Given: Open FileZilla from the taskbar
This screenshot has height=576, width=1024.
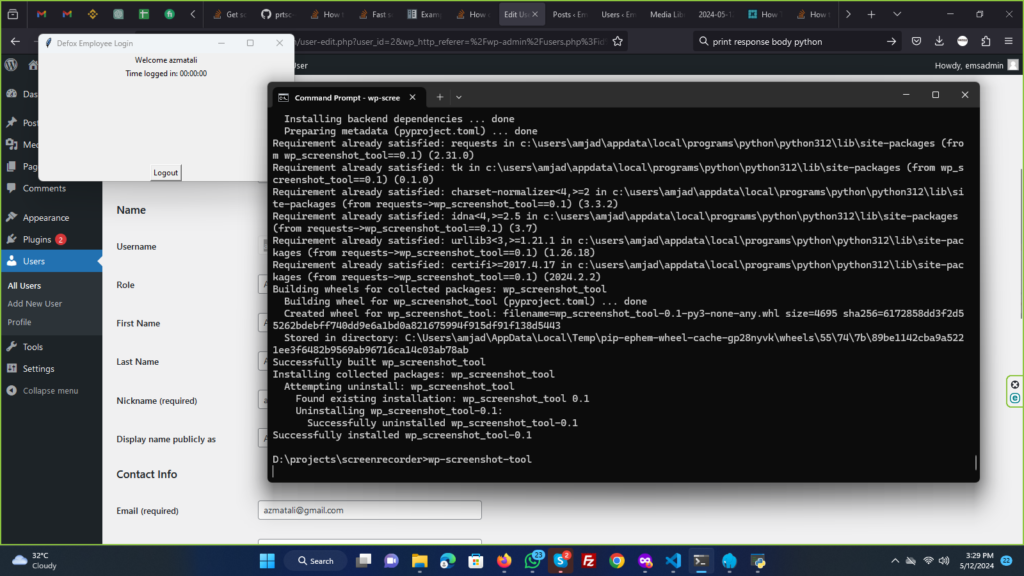Looking at the screenshot, I should coord(589,561).
